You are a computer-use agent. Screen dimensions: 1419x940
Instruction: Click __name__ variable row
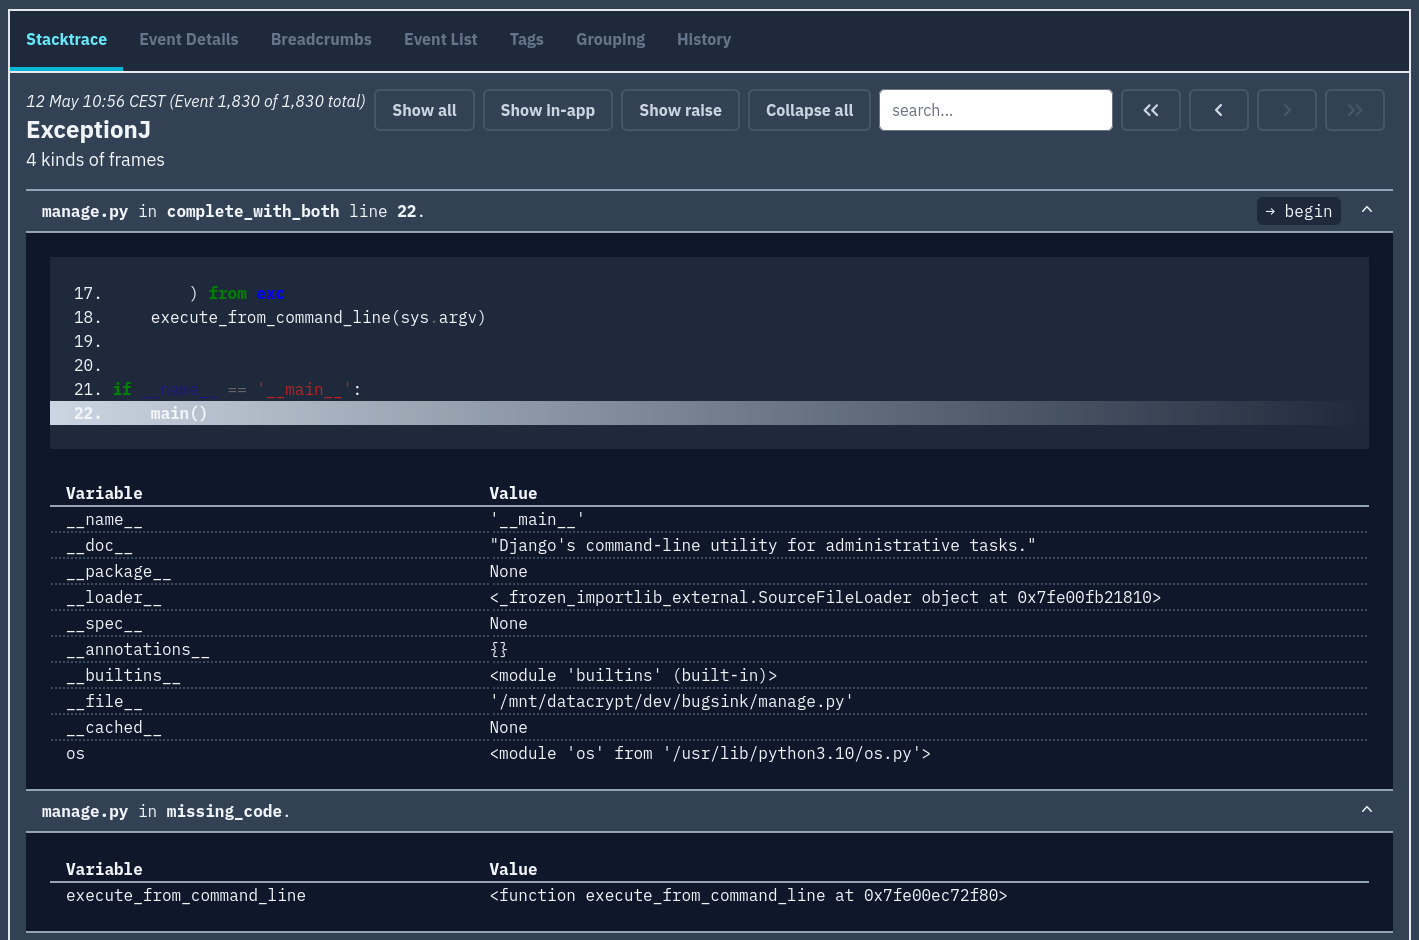pos(709,519)
